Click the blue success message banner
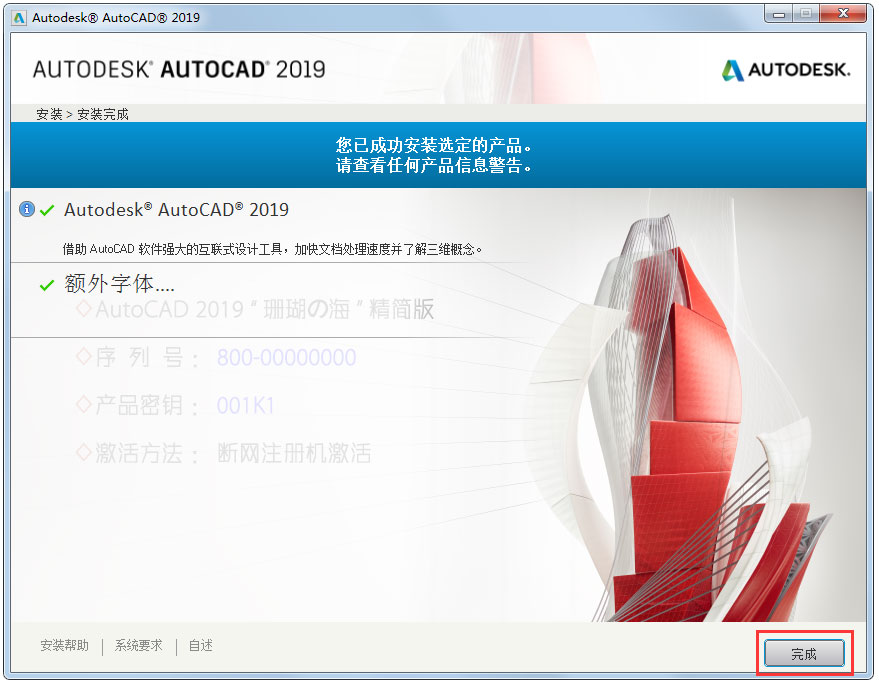 [x=438, y=153]
